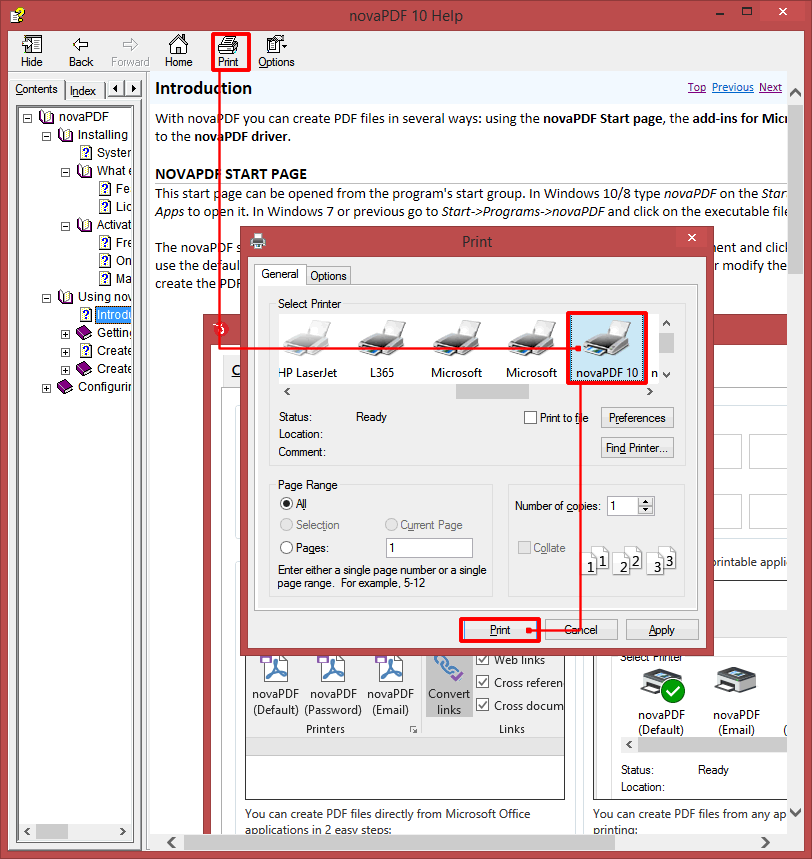
Task: Collapse the 'What' tree node
Action: pos(65,172)
